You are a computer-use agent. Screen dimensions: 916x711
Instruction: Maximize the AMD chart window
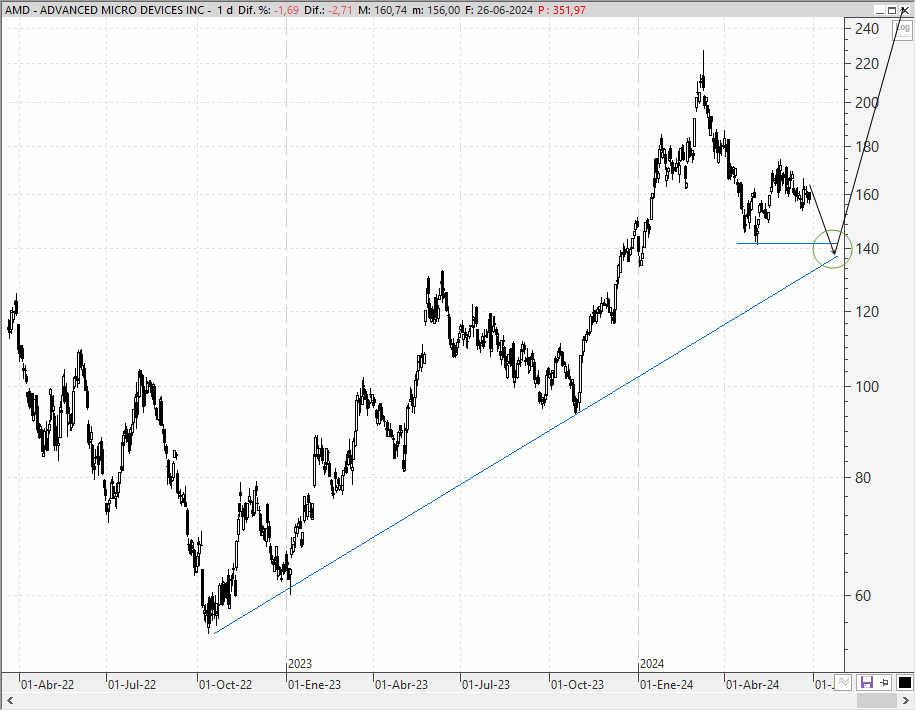pyautogui.click(x=892, y=11)
